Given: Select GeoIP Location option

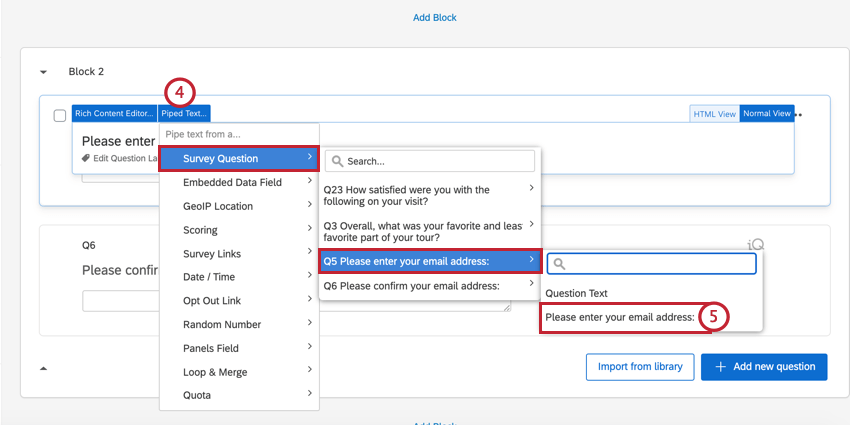Looking at the screenshot, I should click(x=238, y=206).
